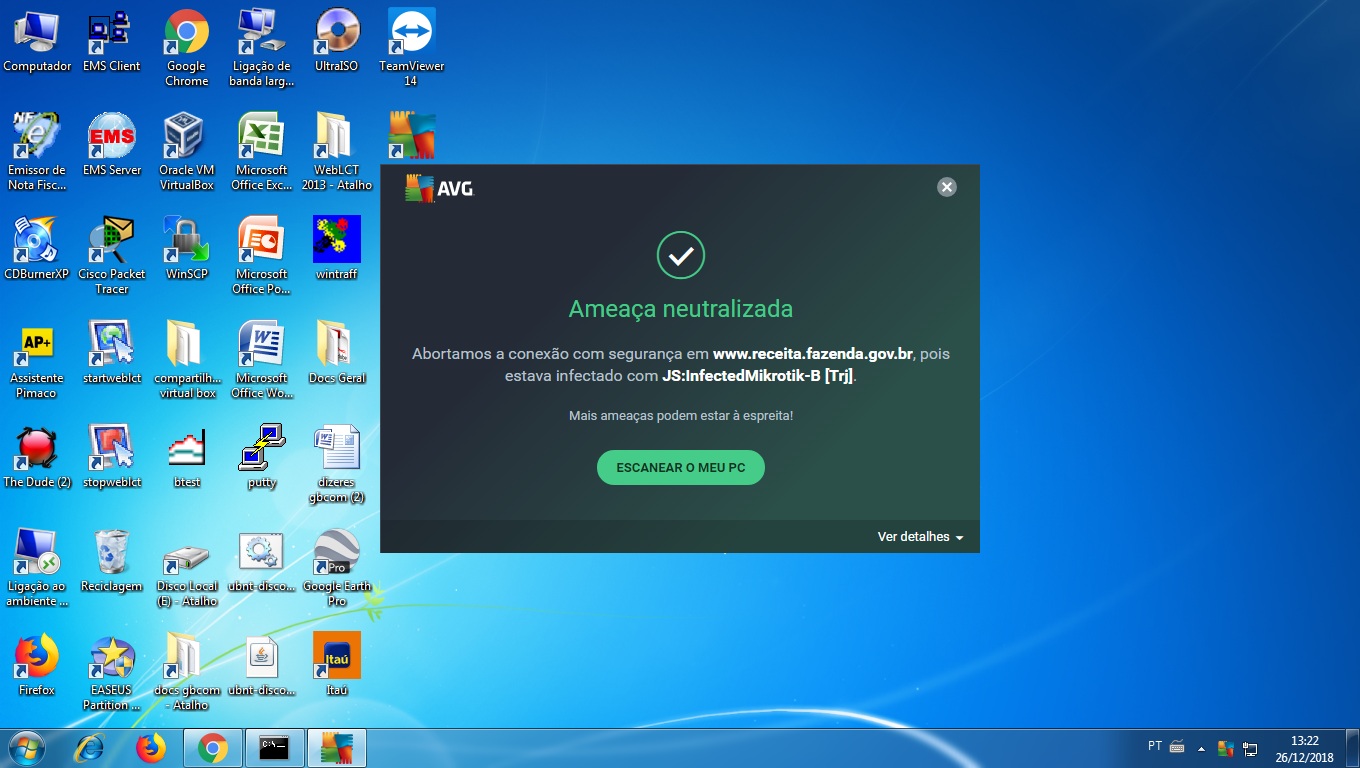
Task: Select the startweblct desktop shortcut
Action: pos(111,353)
